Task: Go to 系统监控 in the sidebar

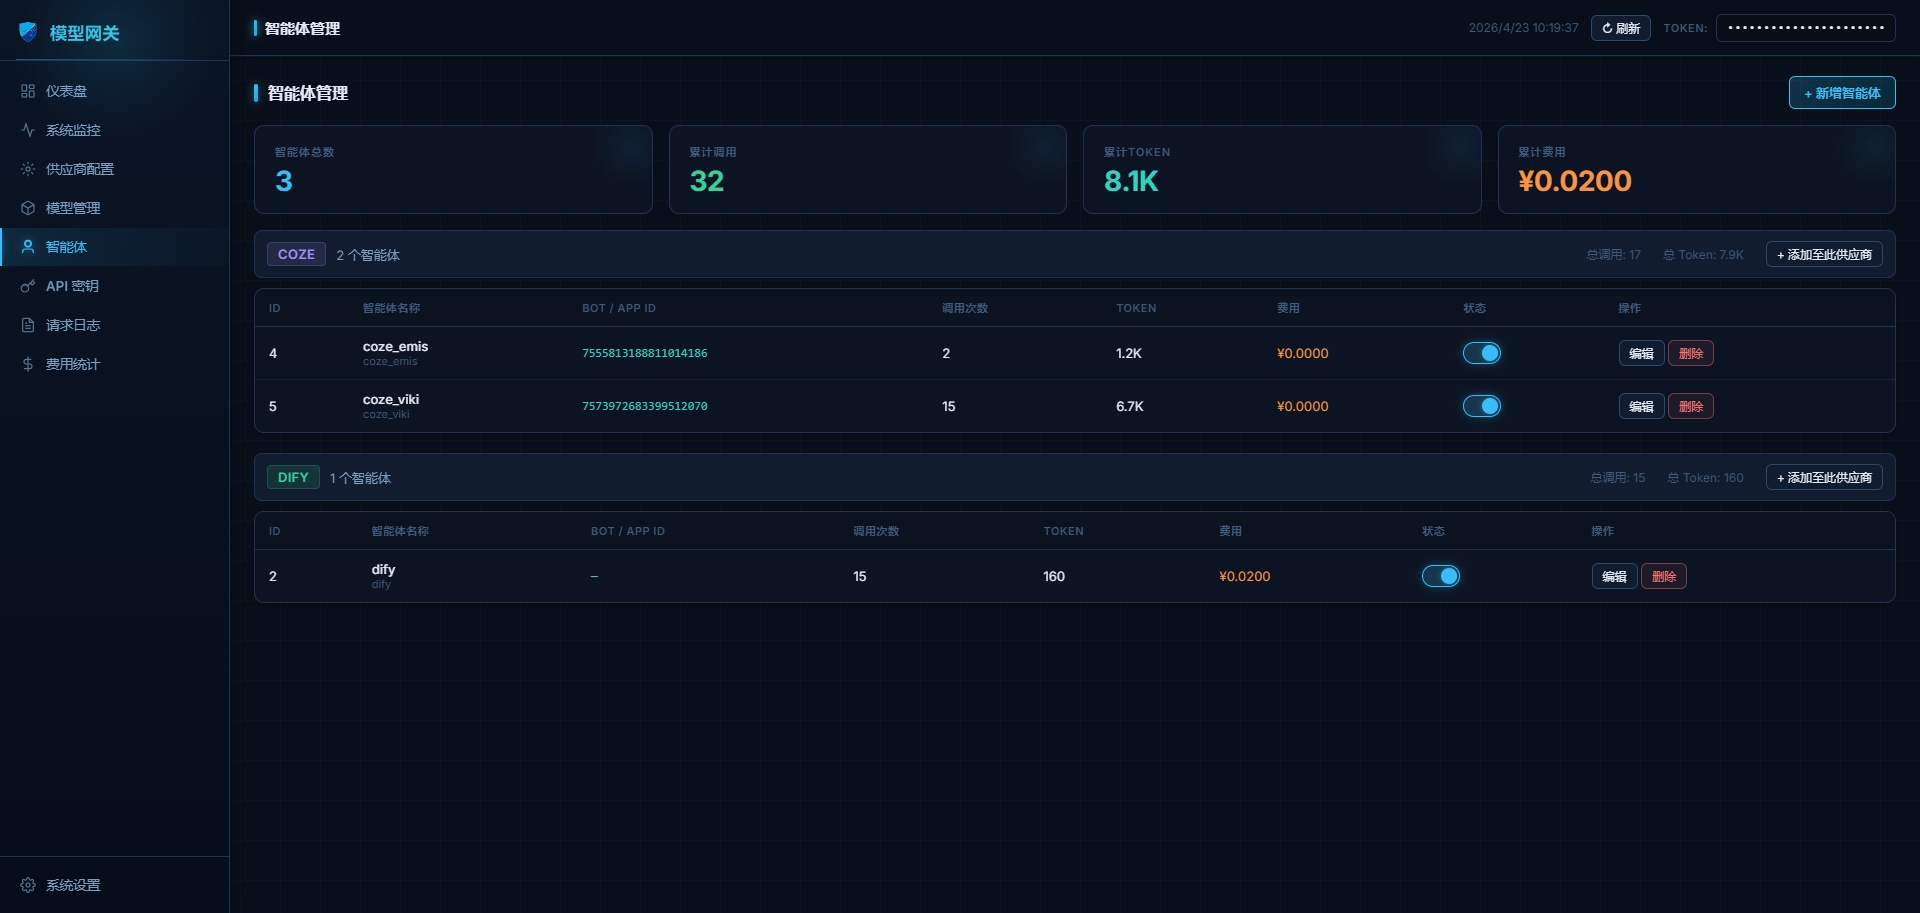Action: click(115, 130)
